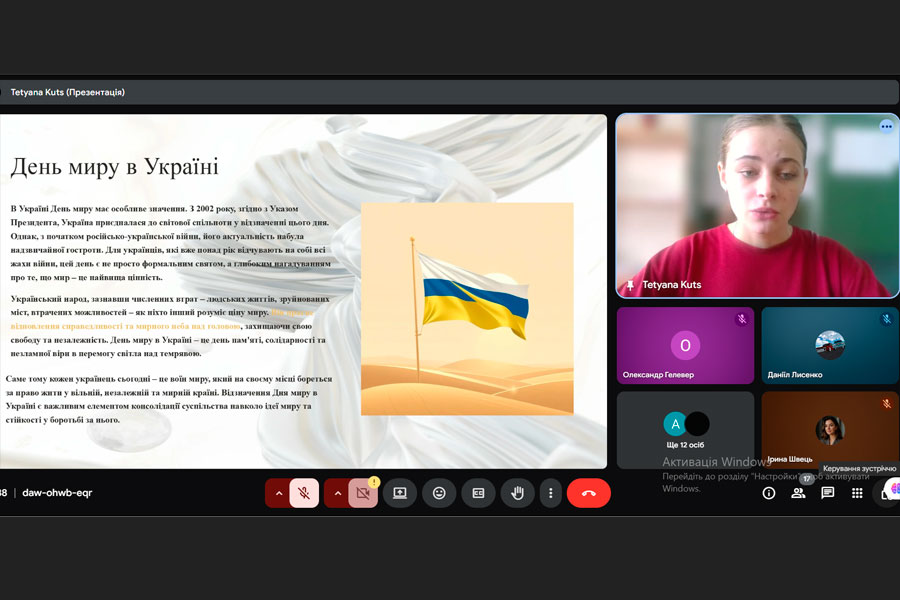
Task: Click the 'O' avatar of Олександр Гелевер
Action: click(685, 345)
